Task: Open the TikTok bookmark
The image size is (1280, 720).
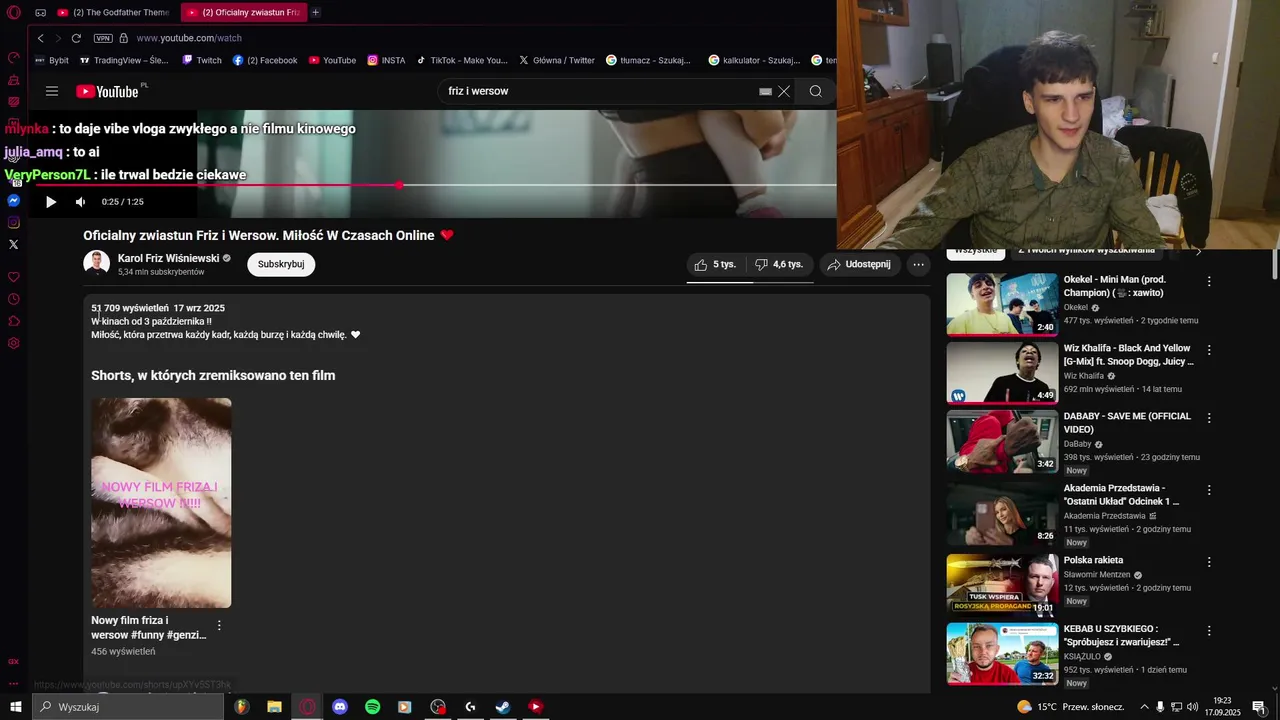Action: 462,60
